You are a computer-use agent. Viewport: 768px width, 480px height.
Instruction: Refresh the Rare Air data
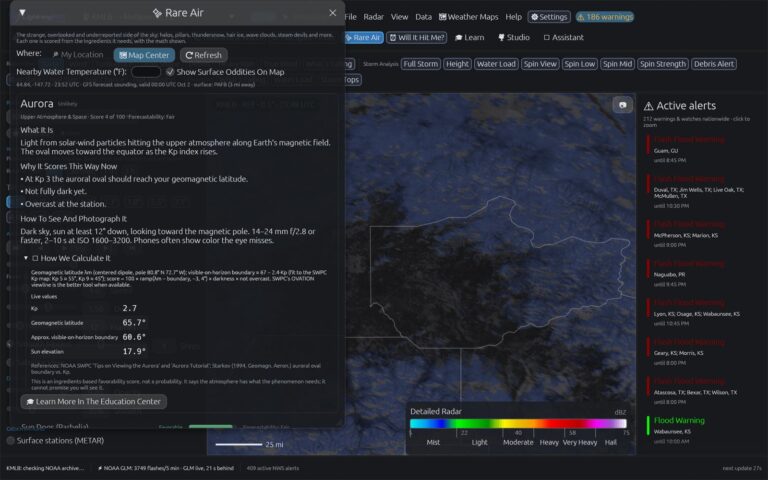point(204,55)
